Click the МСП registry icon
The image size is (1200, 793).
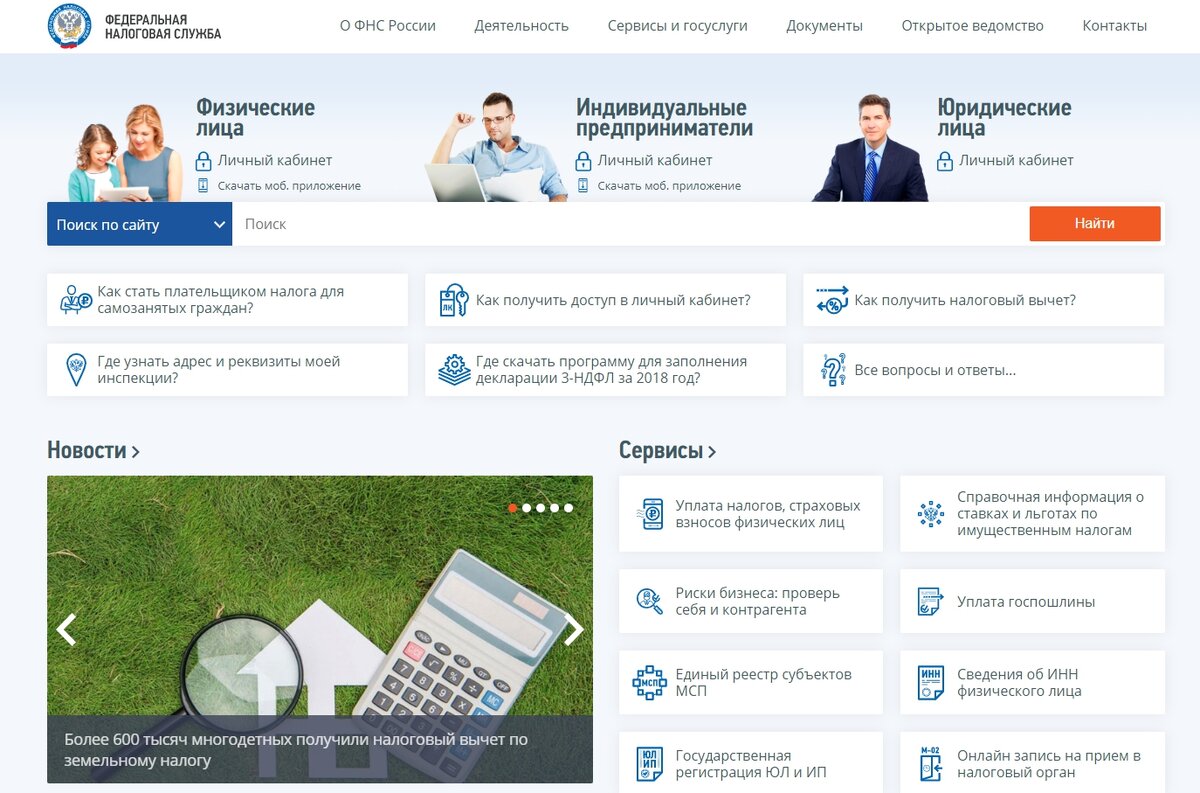pyautogui.click(x=650, y=682)
